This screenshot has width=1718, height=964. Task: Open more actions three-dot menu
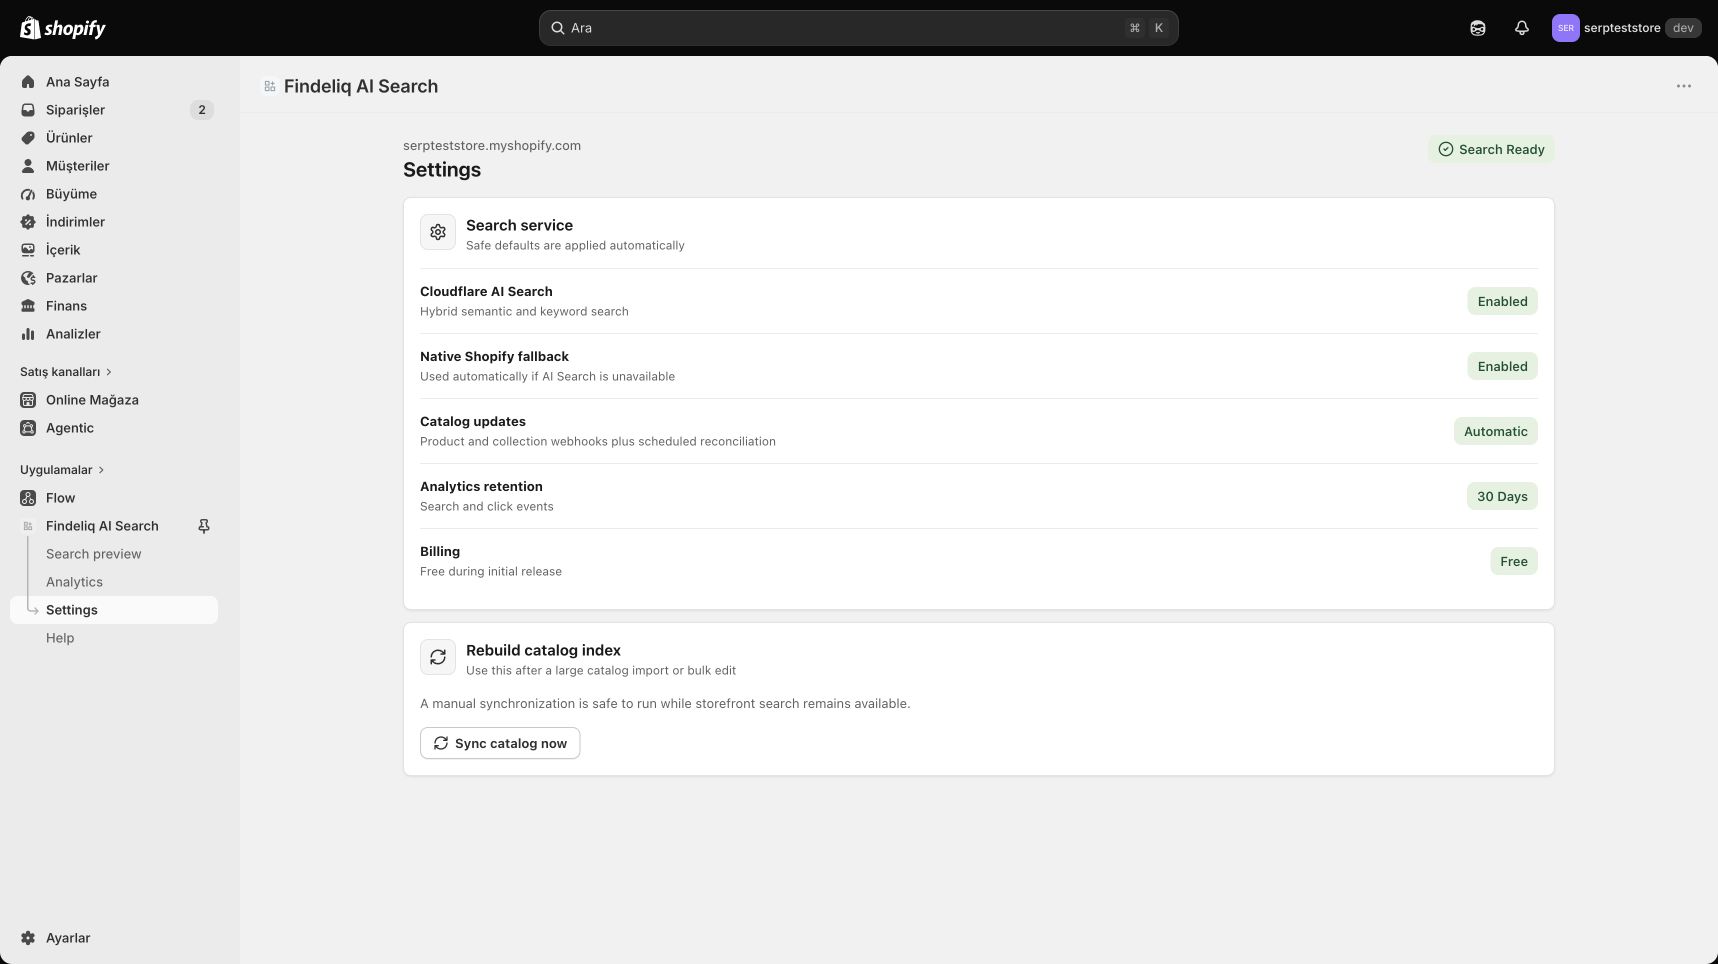pos(1683,86)
